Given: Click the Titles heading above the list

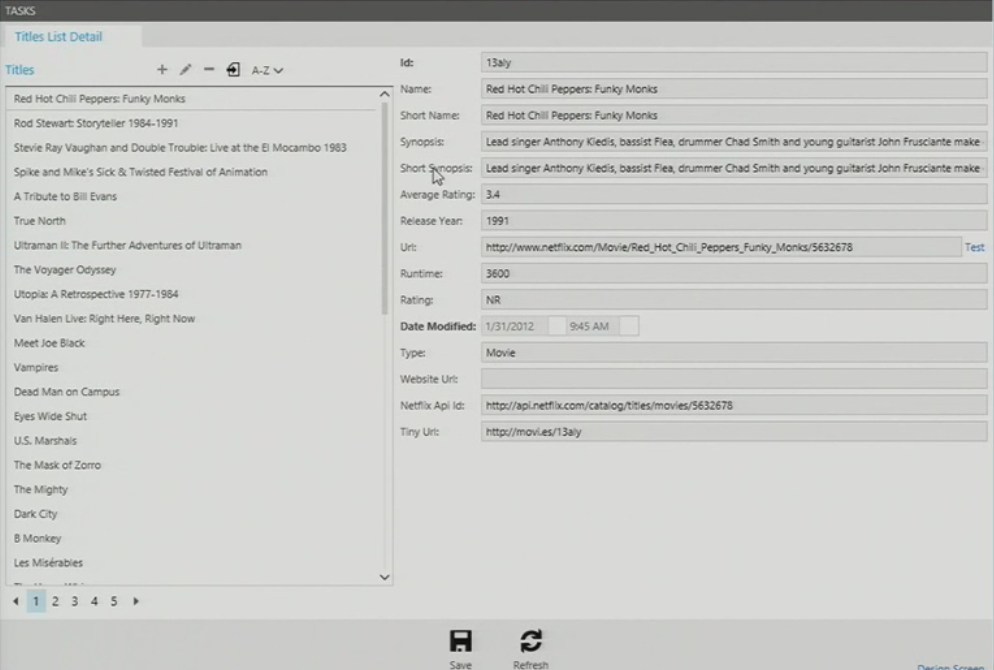Looking at the screenshot, I should (20, 70).
